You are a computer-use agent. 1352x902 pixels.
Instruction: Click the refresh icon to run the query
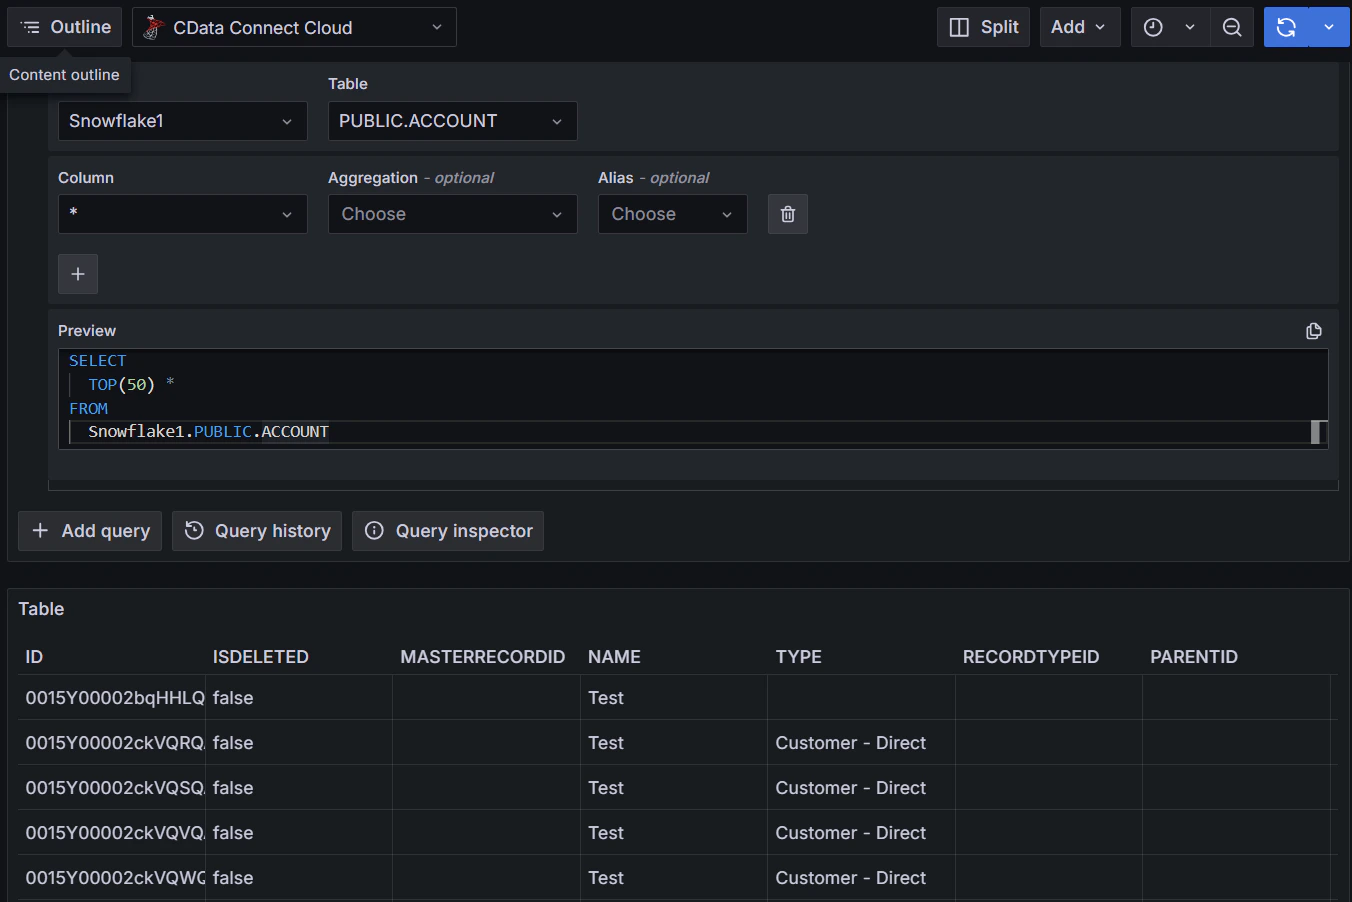(x=1286, y=27)
